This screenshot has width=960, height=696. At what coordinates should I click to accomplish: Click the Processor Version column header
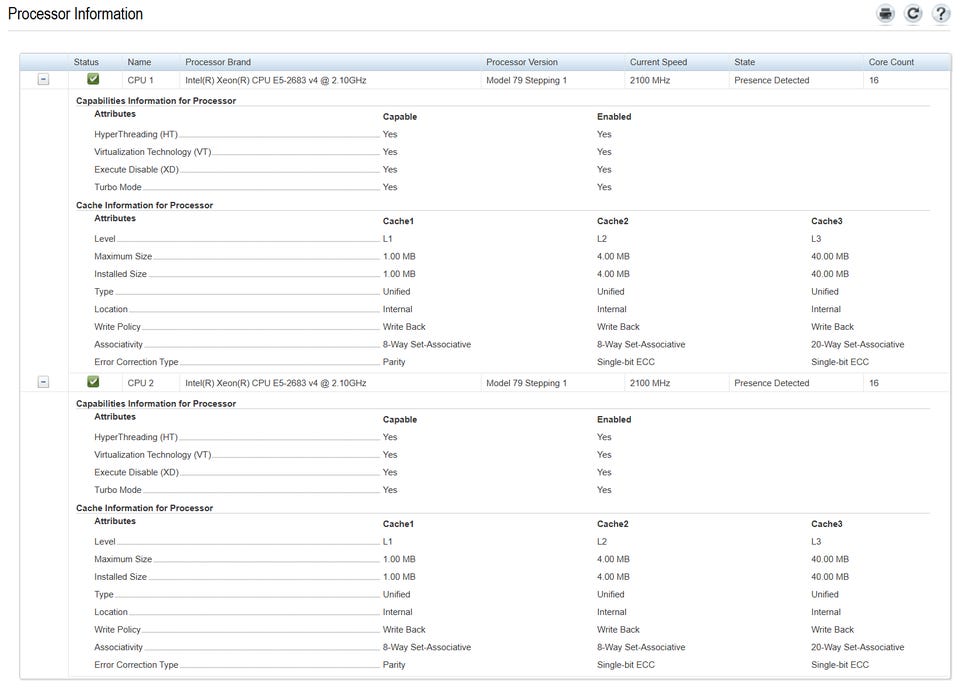tap(522, 62)
